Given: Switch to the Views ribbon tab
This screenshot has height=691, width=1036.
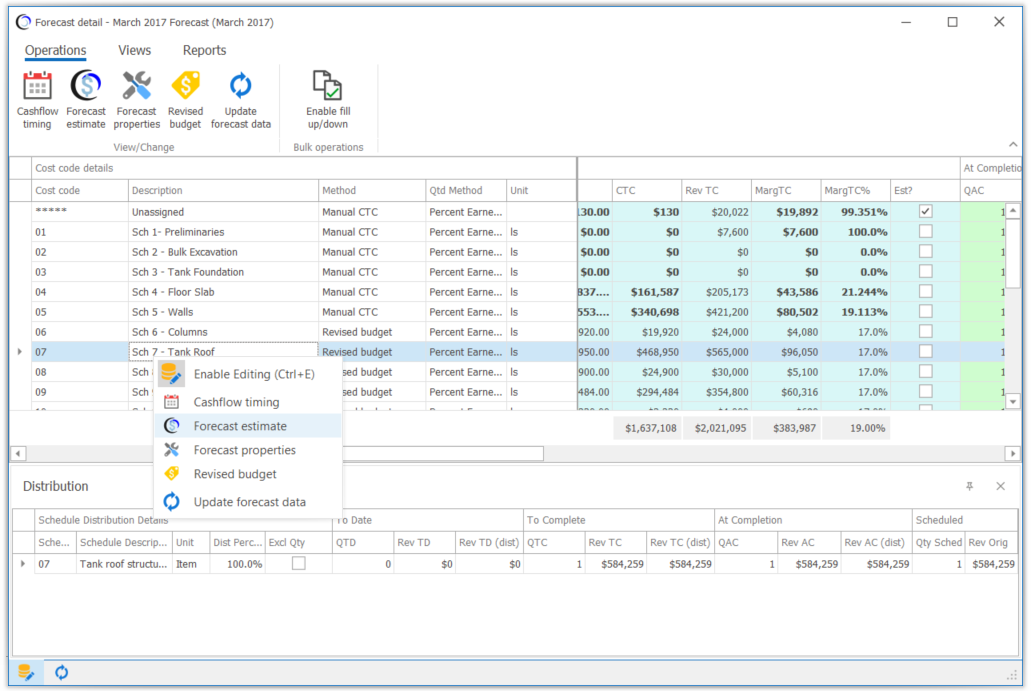Looking at the screenshot, I should 134,50.
